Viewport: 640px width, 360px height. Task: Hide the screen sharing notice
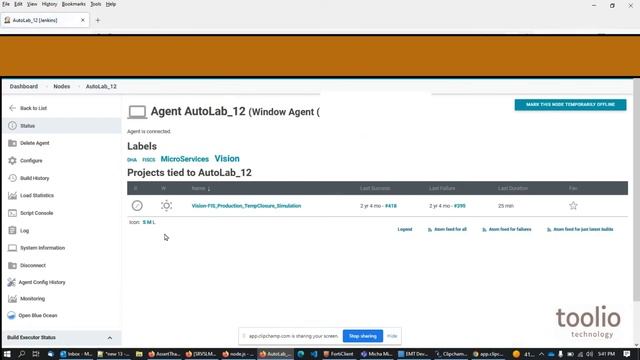(x=392, y=336)
